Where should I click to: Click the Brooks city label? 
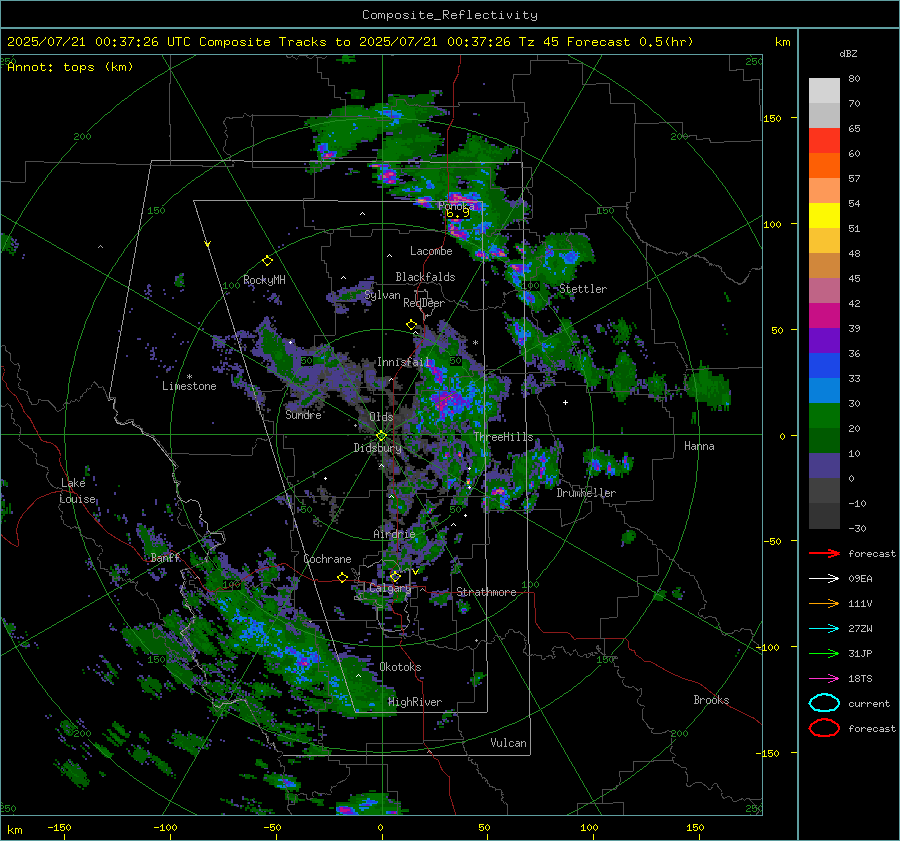(x=711, y=700)
